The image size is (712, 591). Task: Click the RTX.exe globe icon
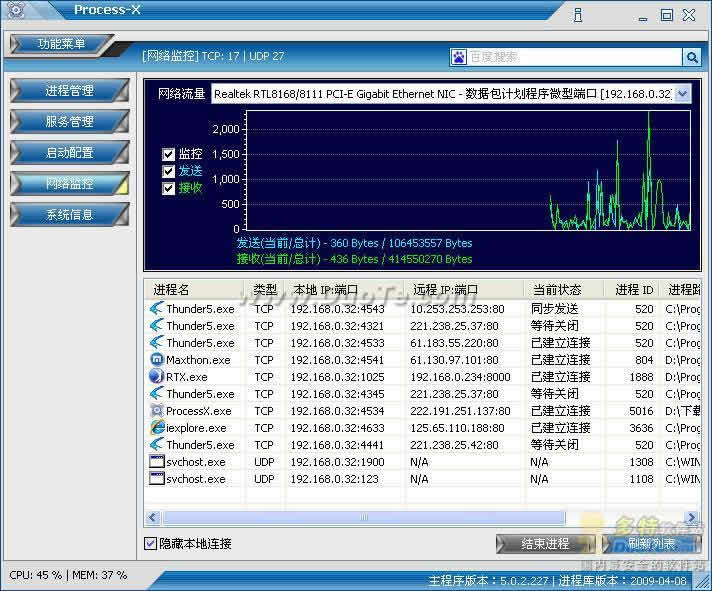(157, 377)
